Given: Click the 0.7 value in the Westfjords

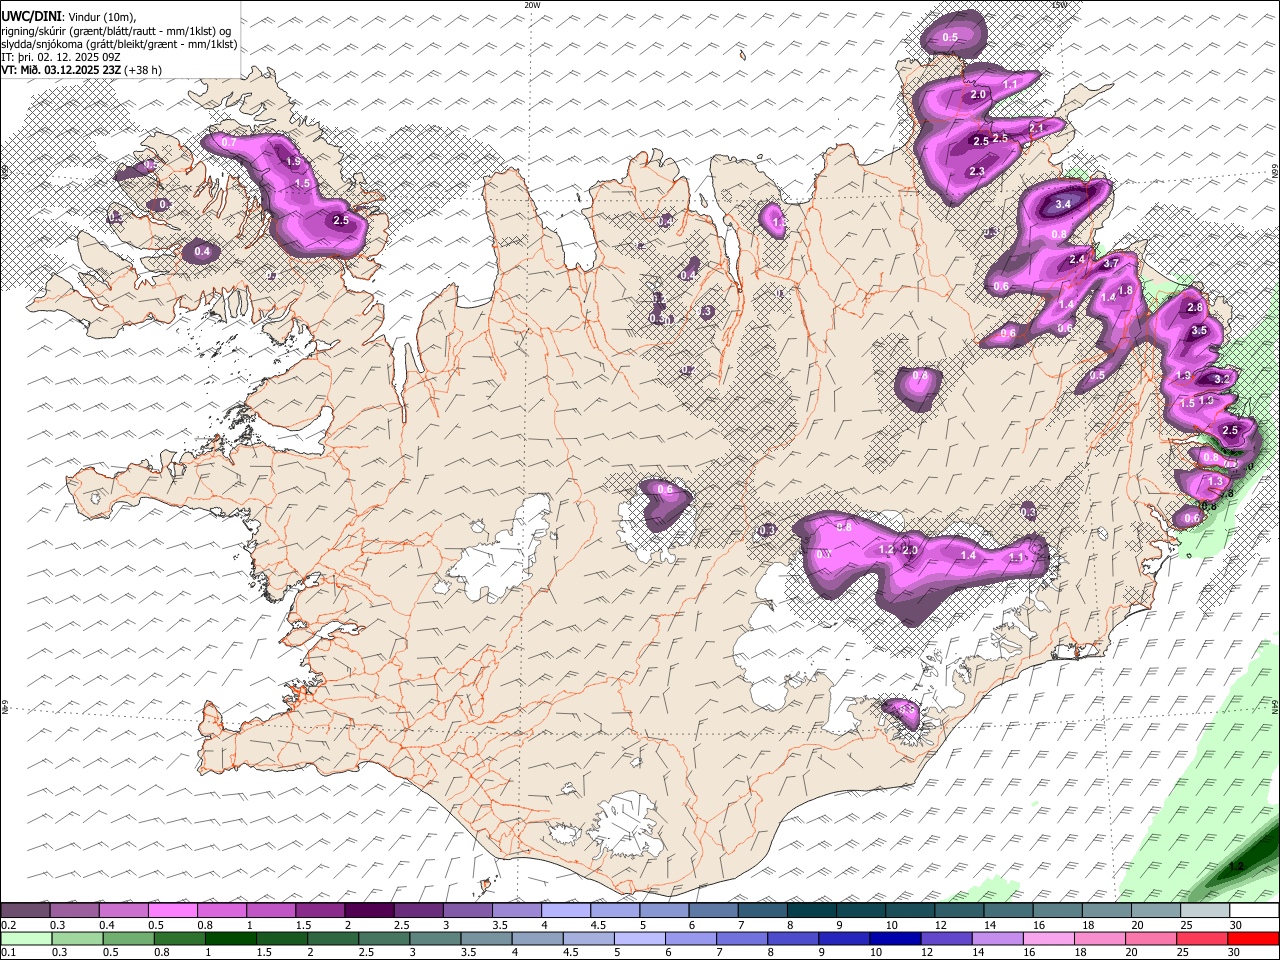Looking at the screenshot, I should (x=229, y=143).
